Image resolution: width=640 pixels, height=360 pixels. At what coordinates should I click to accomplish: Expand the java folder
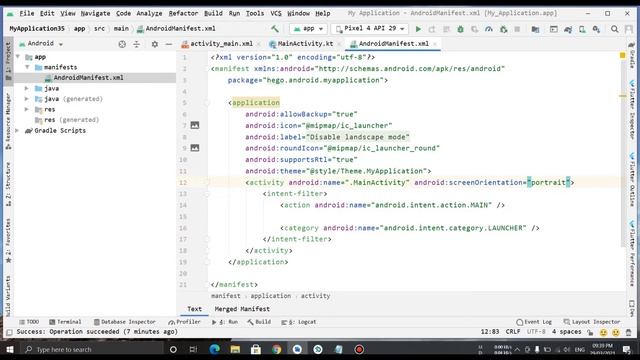[x=27, y=88]
